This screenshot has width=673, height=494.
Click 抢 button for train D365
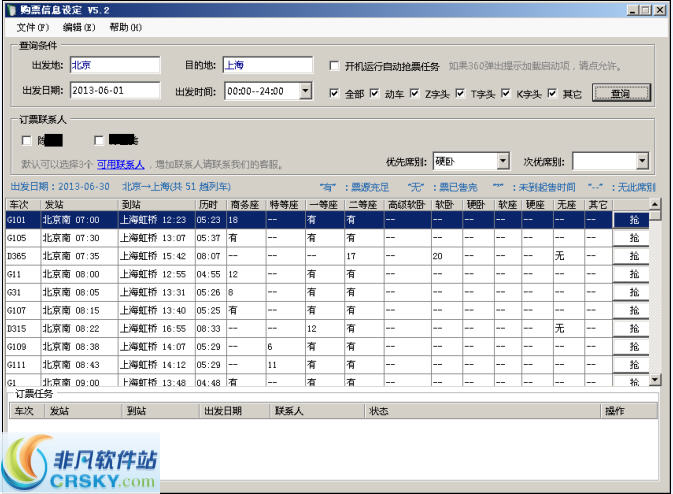[x=631, y=256]
